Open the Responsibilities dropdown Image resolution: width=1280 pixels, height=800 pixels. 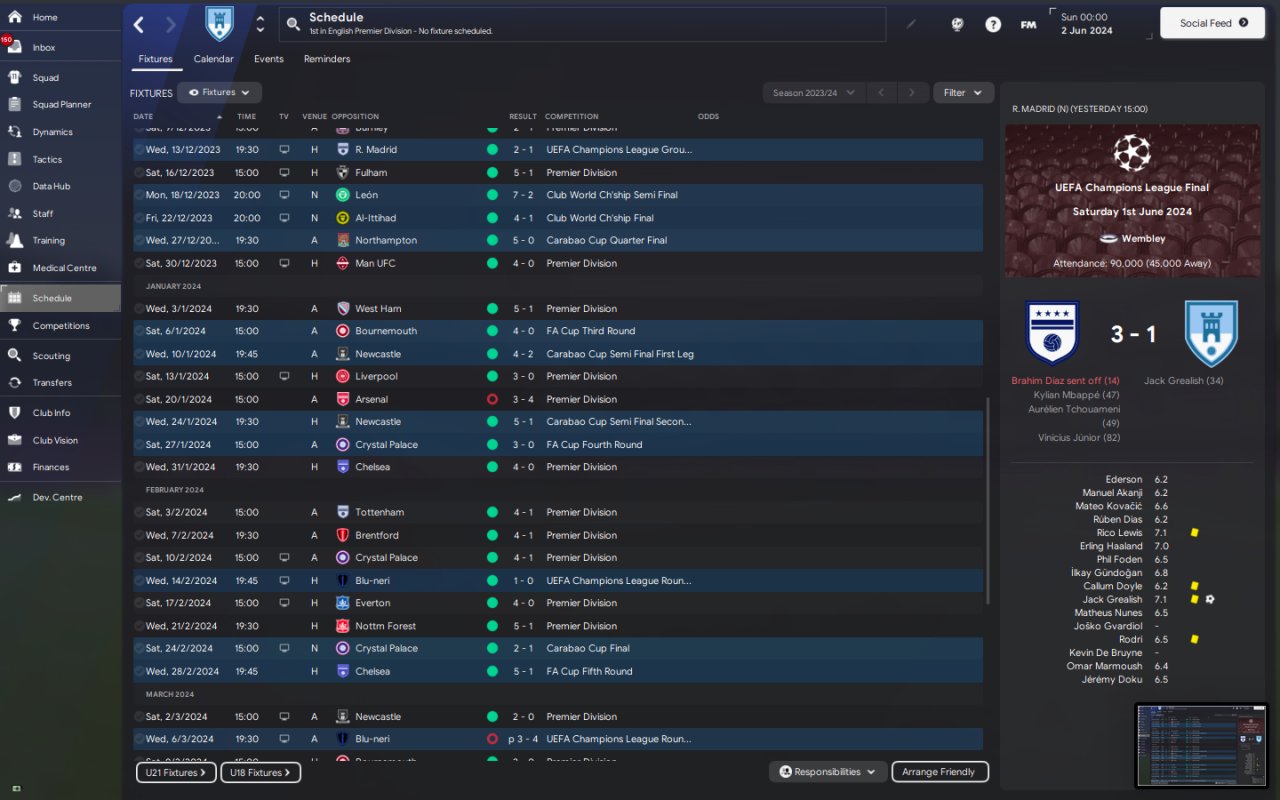[x=828, y=772]
